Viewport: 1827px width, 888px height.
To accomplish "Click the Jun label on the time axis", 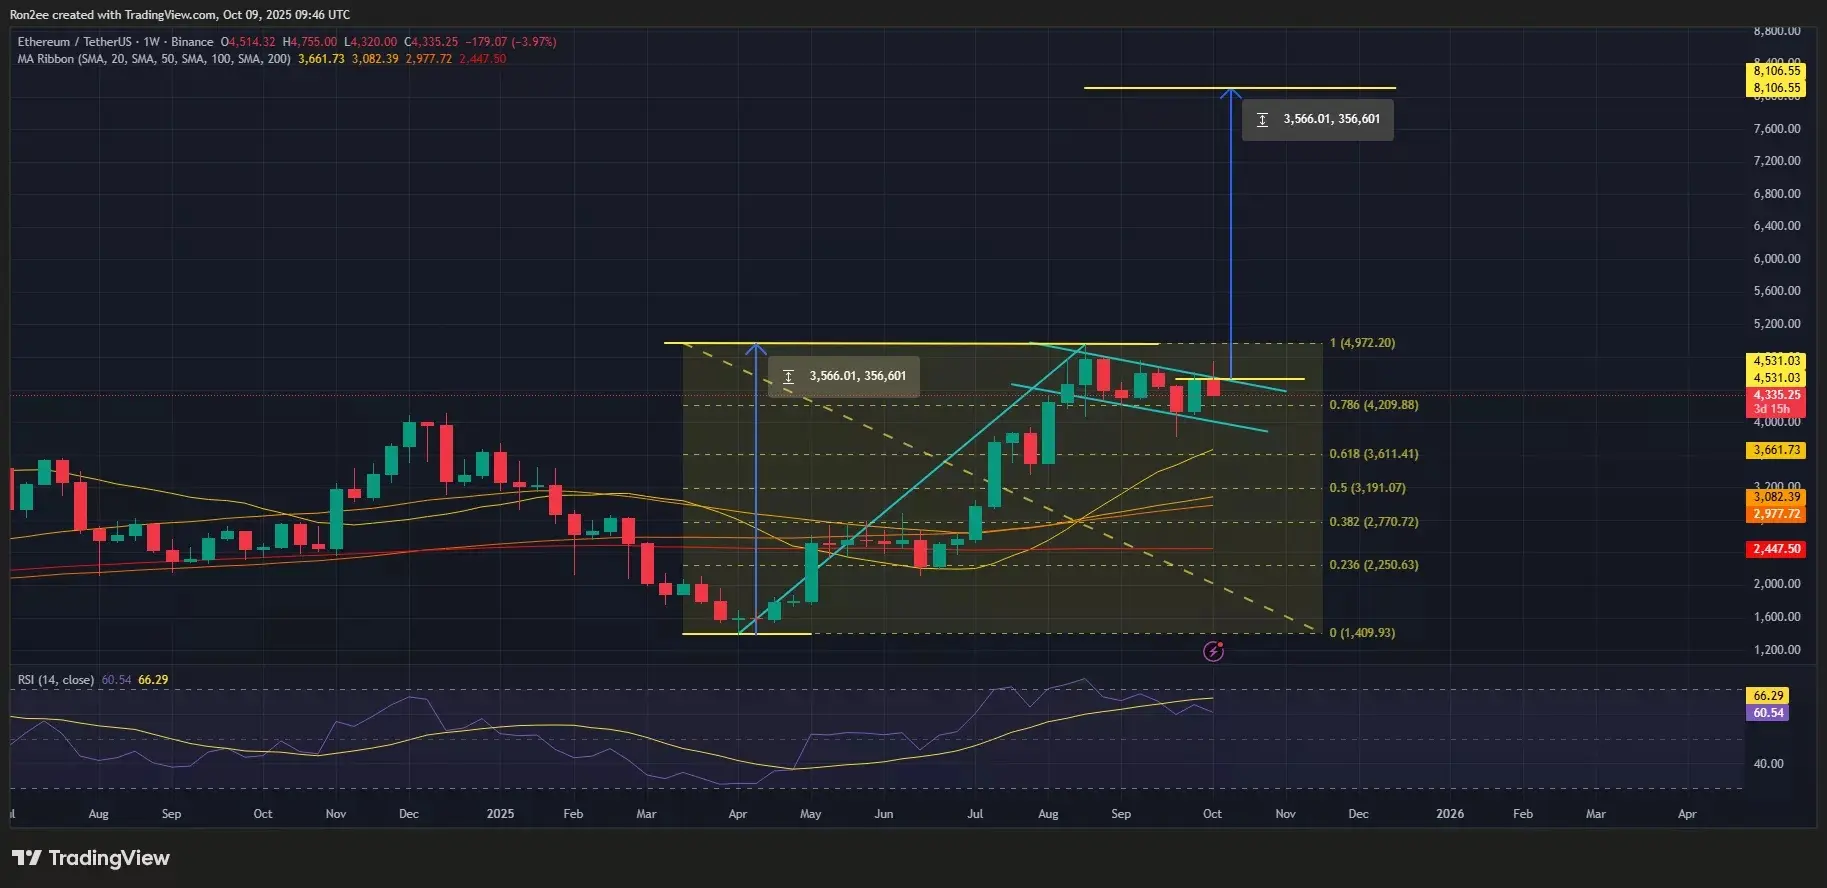I will pyautogui.click(x=884, y=814).
